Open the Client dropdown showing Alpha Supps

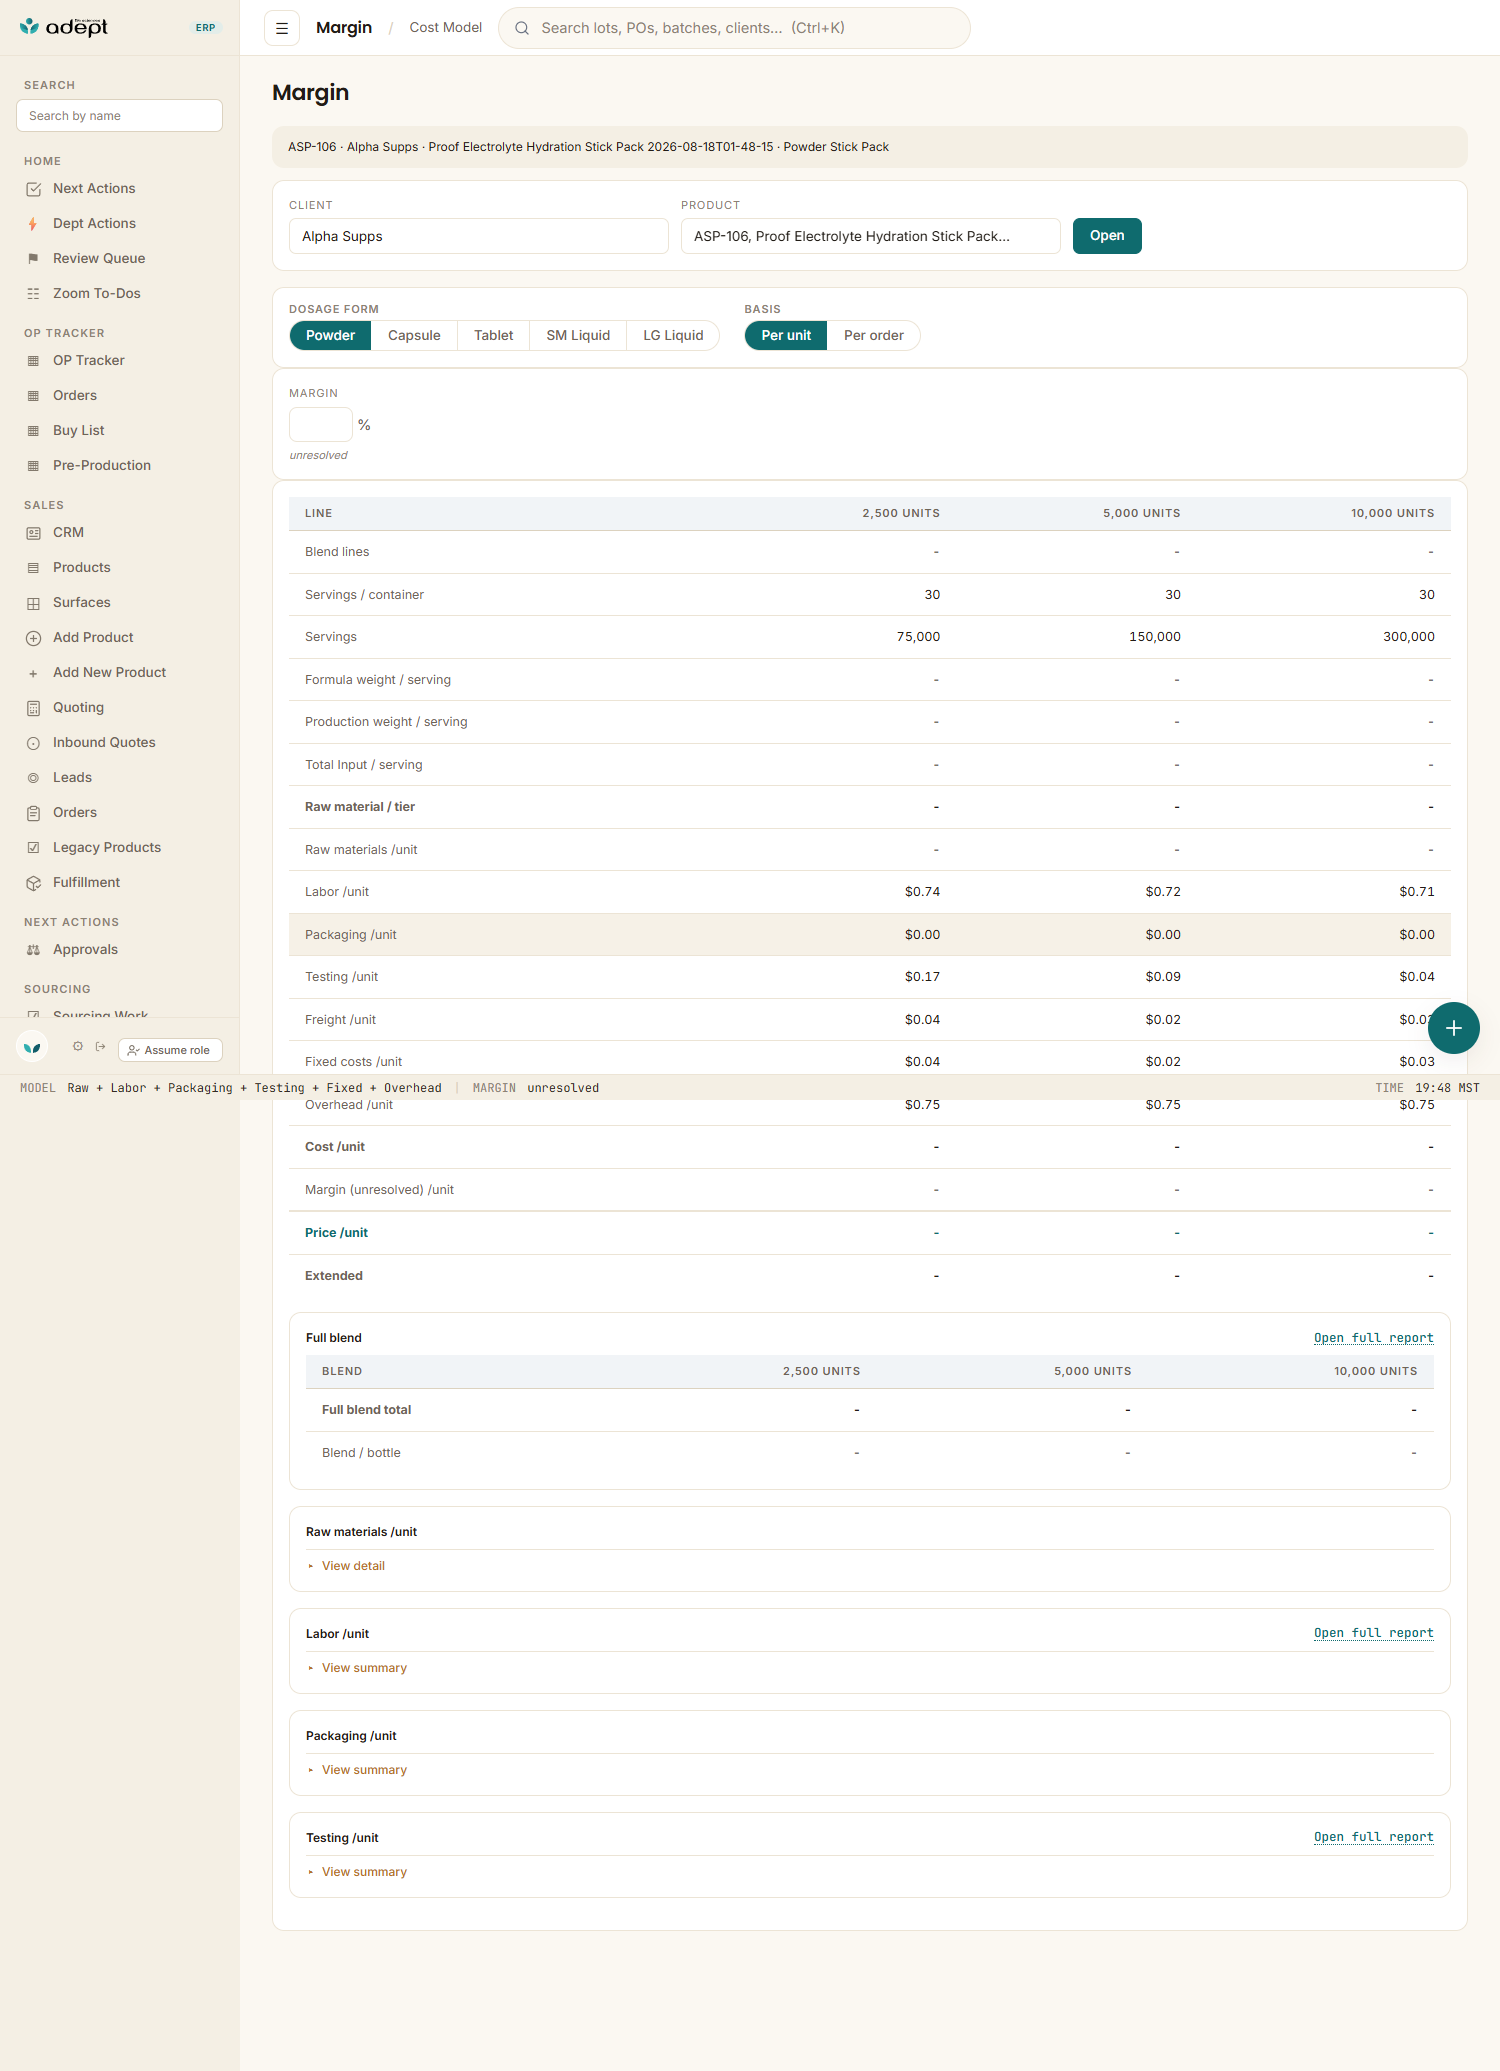(x=479, y=237)
